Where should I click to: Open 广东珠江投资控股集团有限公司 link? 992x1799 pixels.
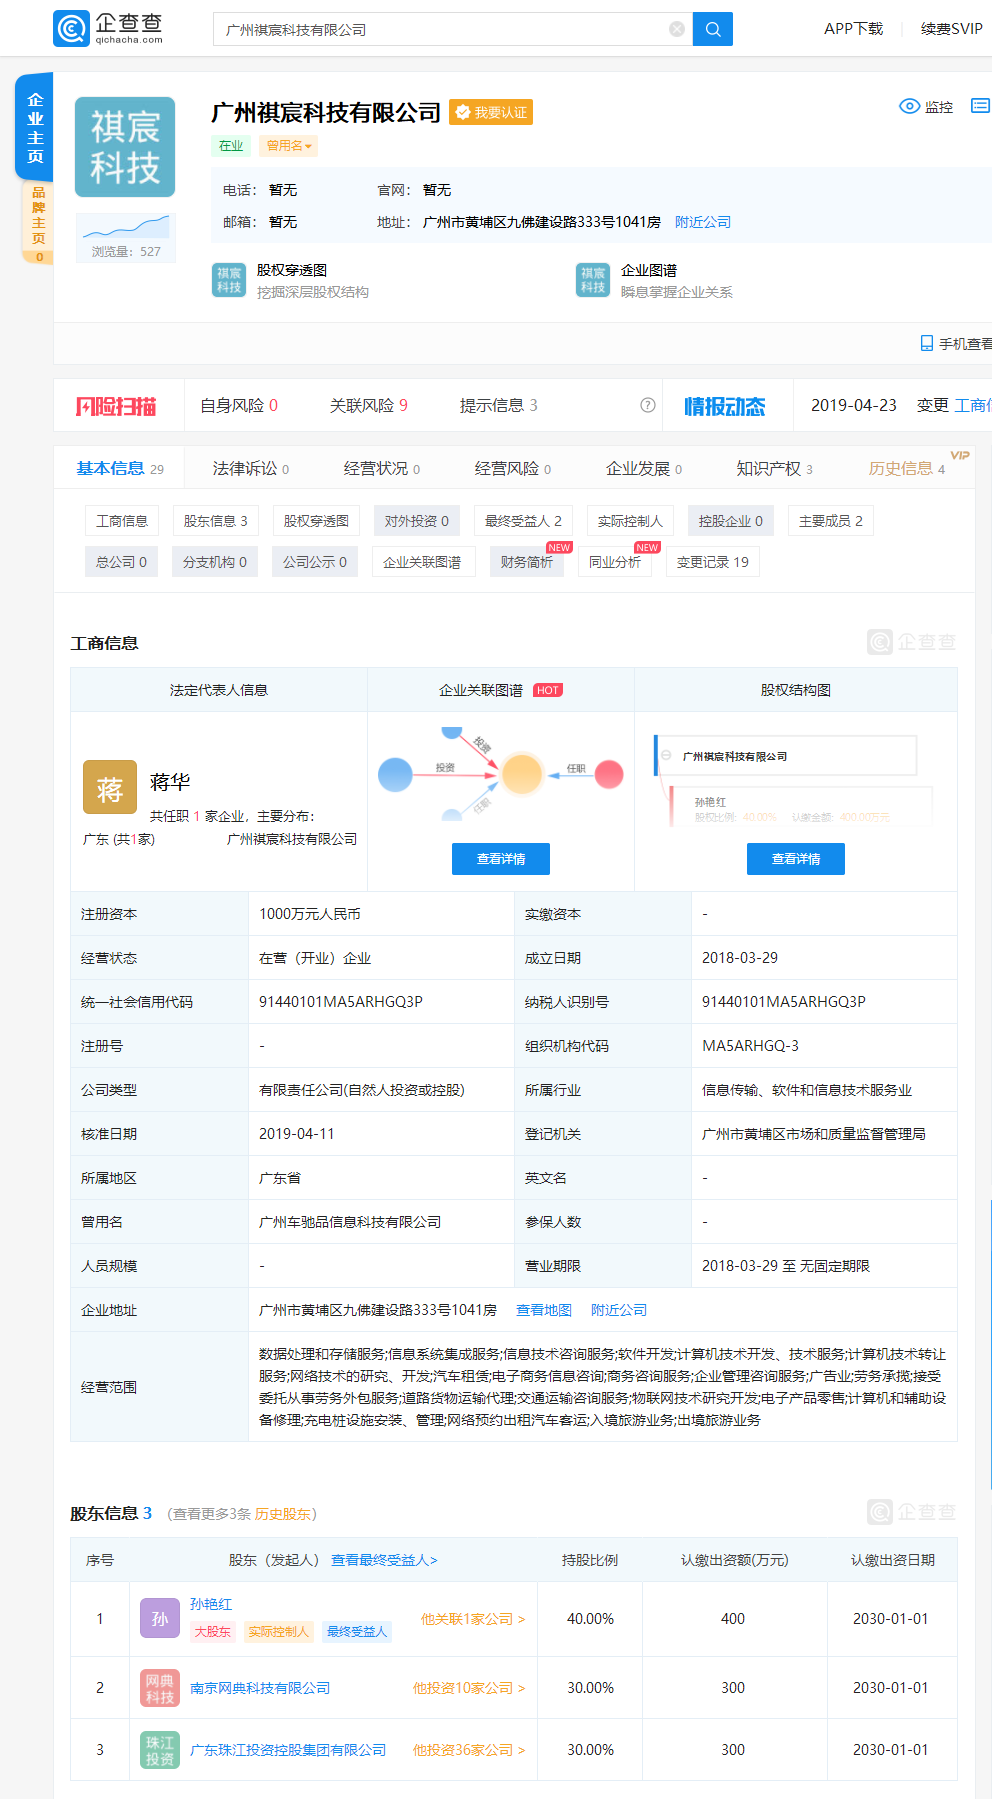[x=288, y=1750]
